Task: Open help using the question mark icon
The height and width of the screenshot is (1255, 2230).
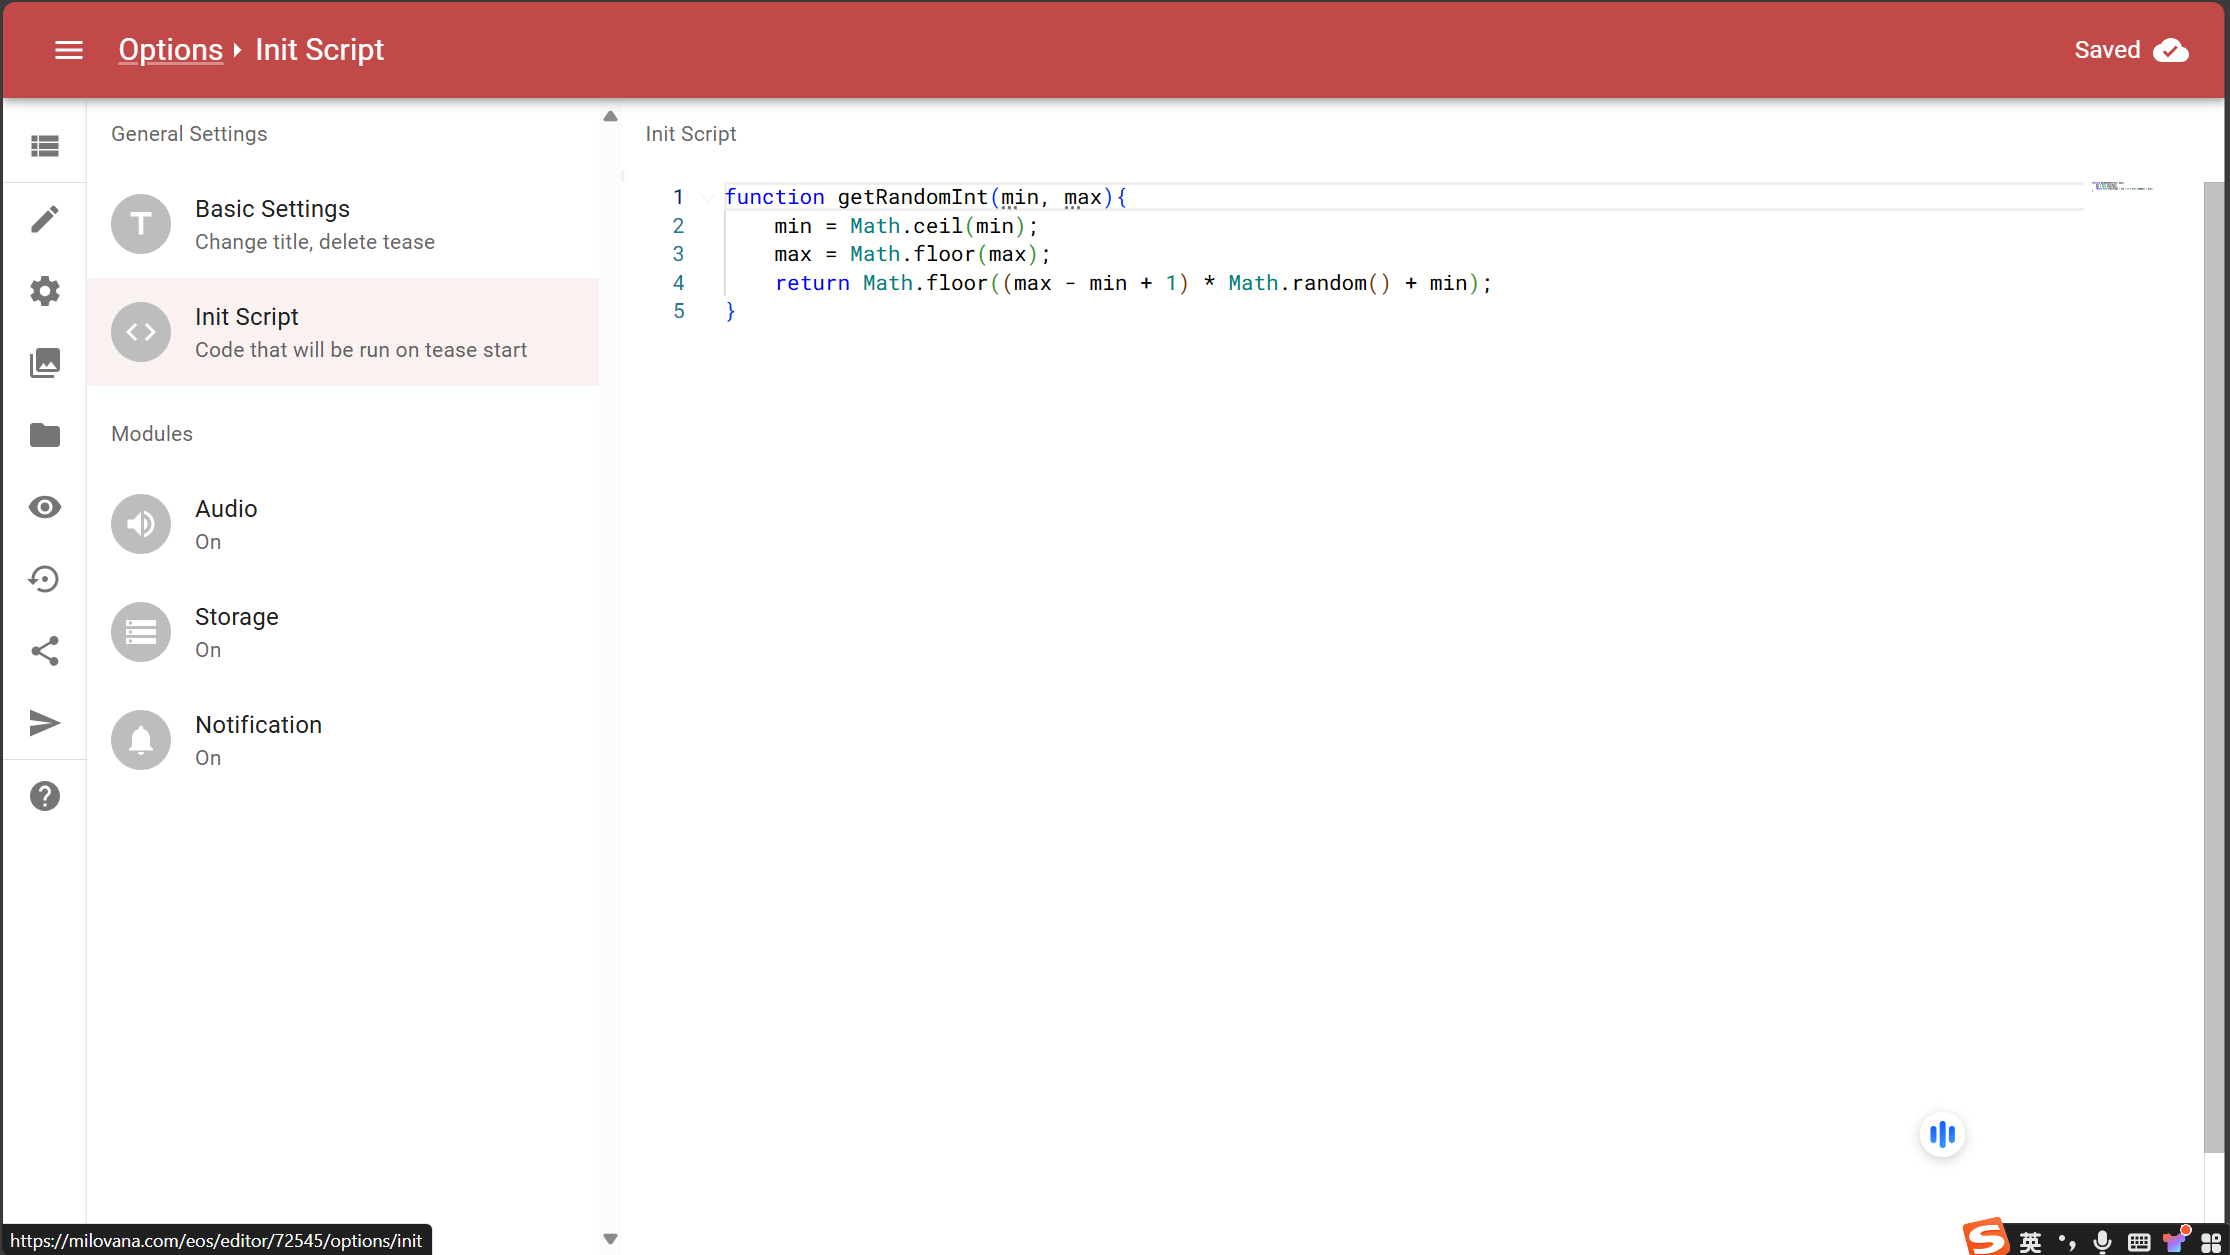Action: coord(45,795)
